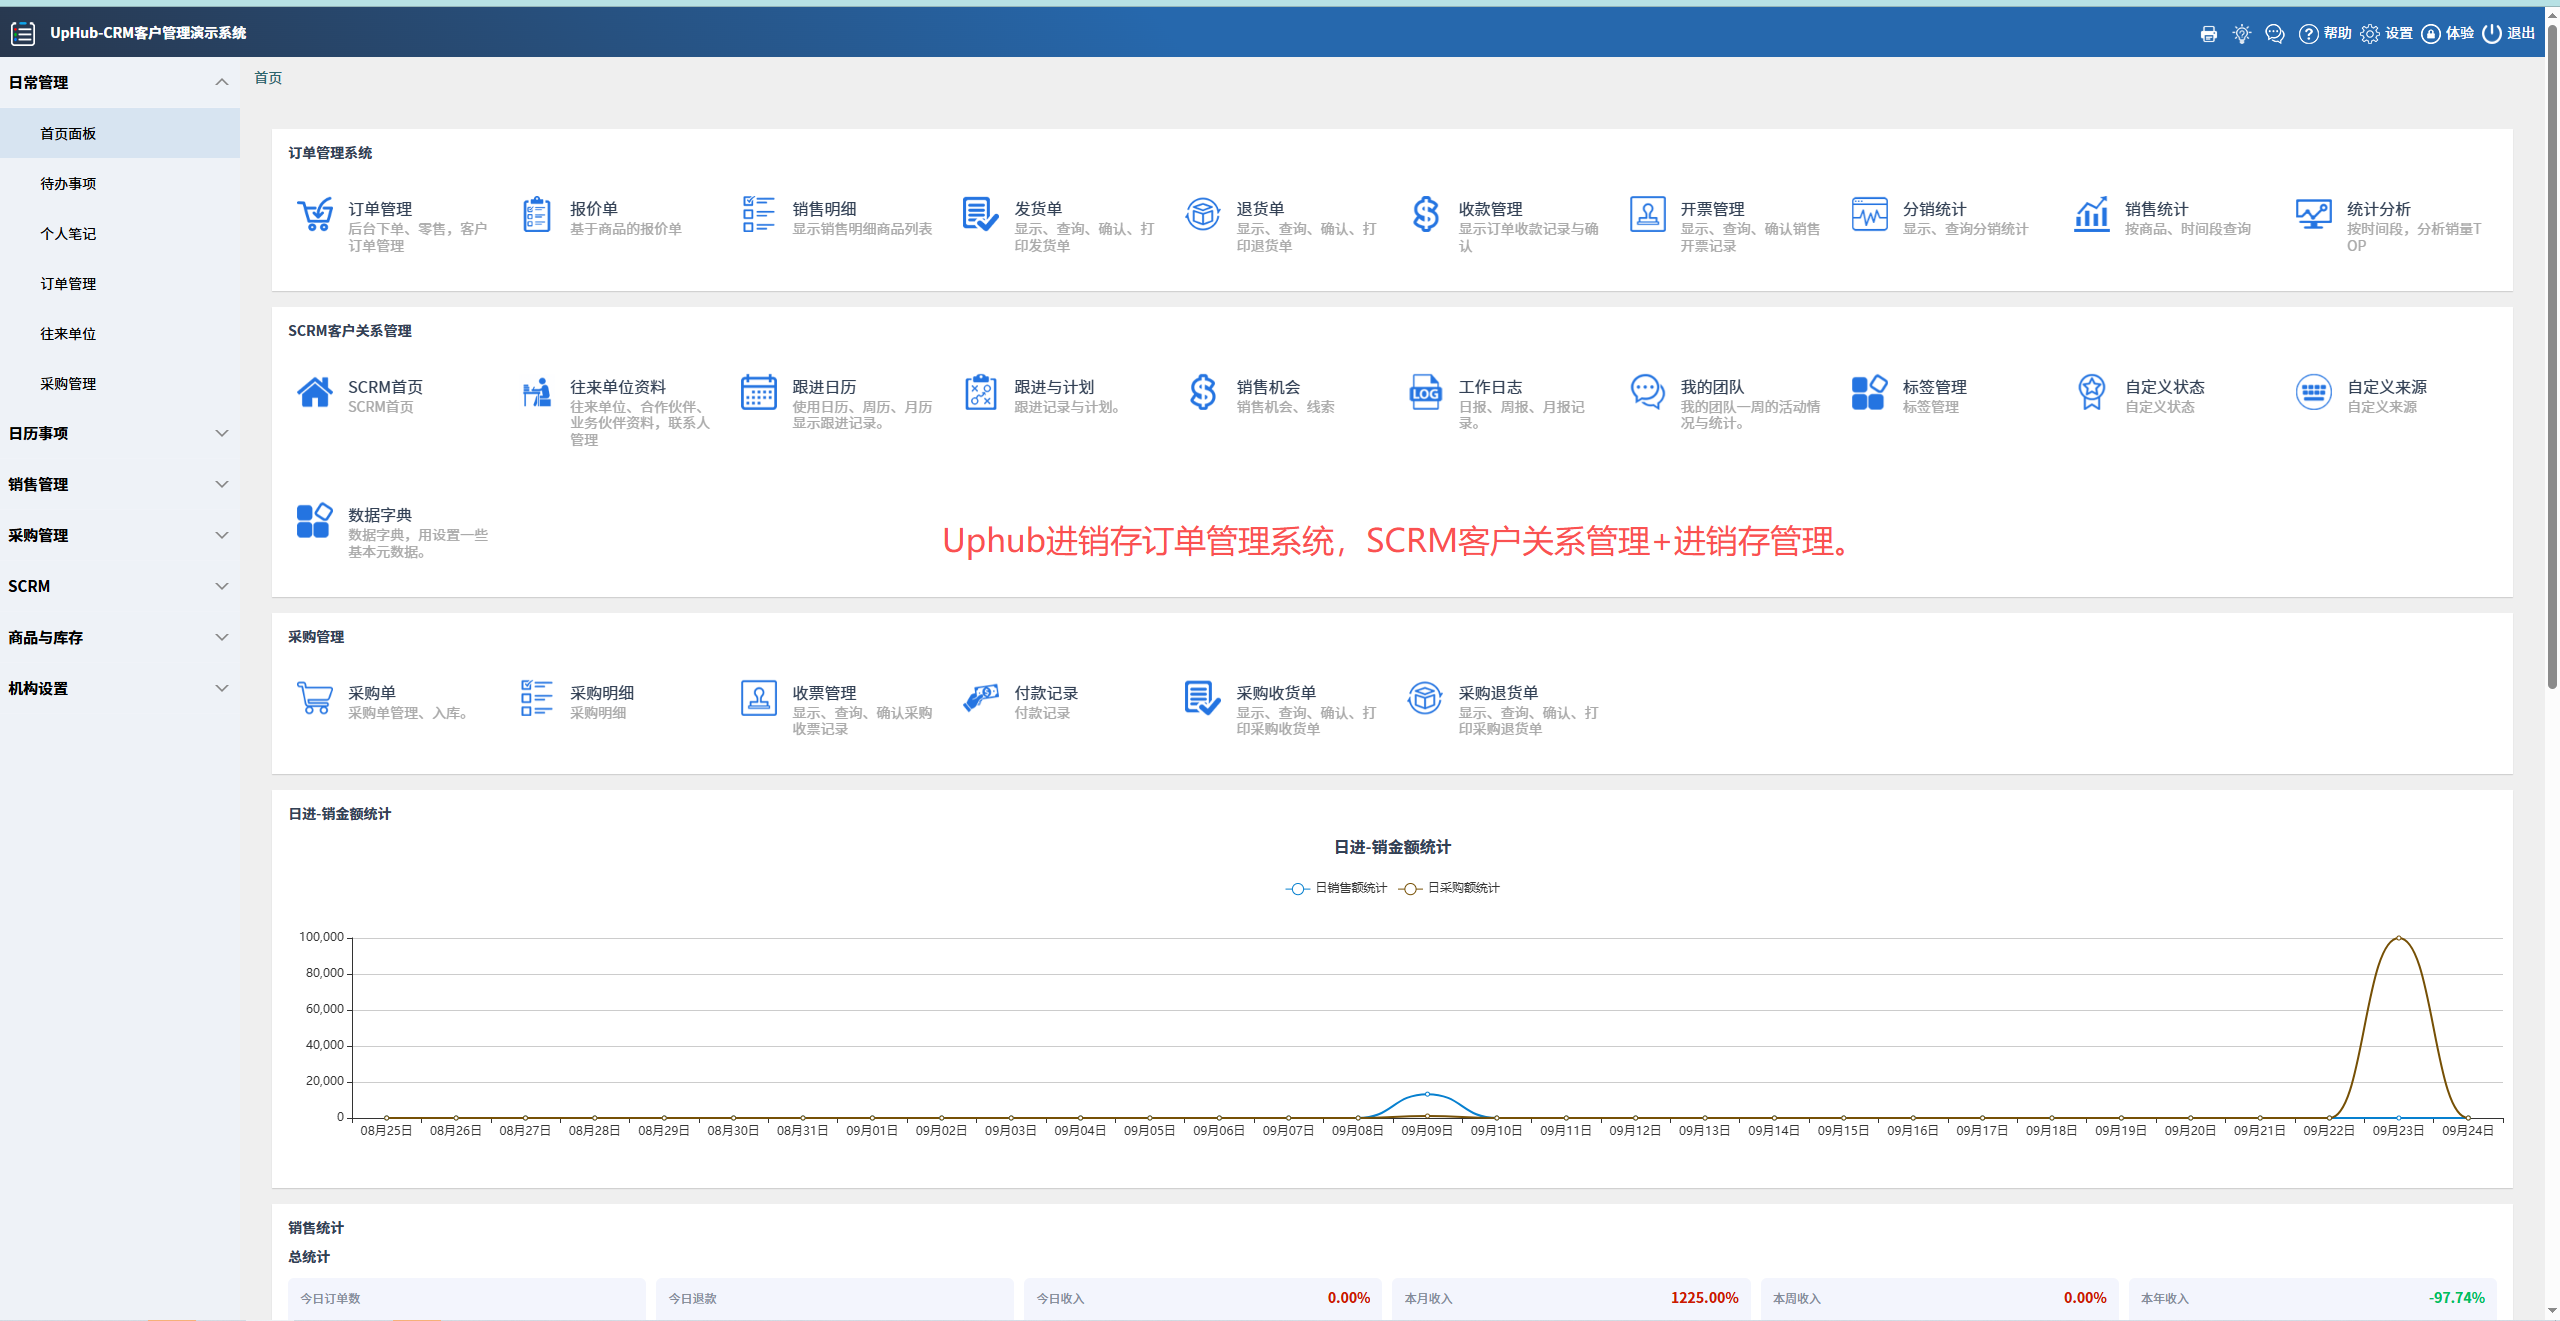
Task: Open the 付款记录 hand payment icon
Action: tap(980, 698)
